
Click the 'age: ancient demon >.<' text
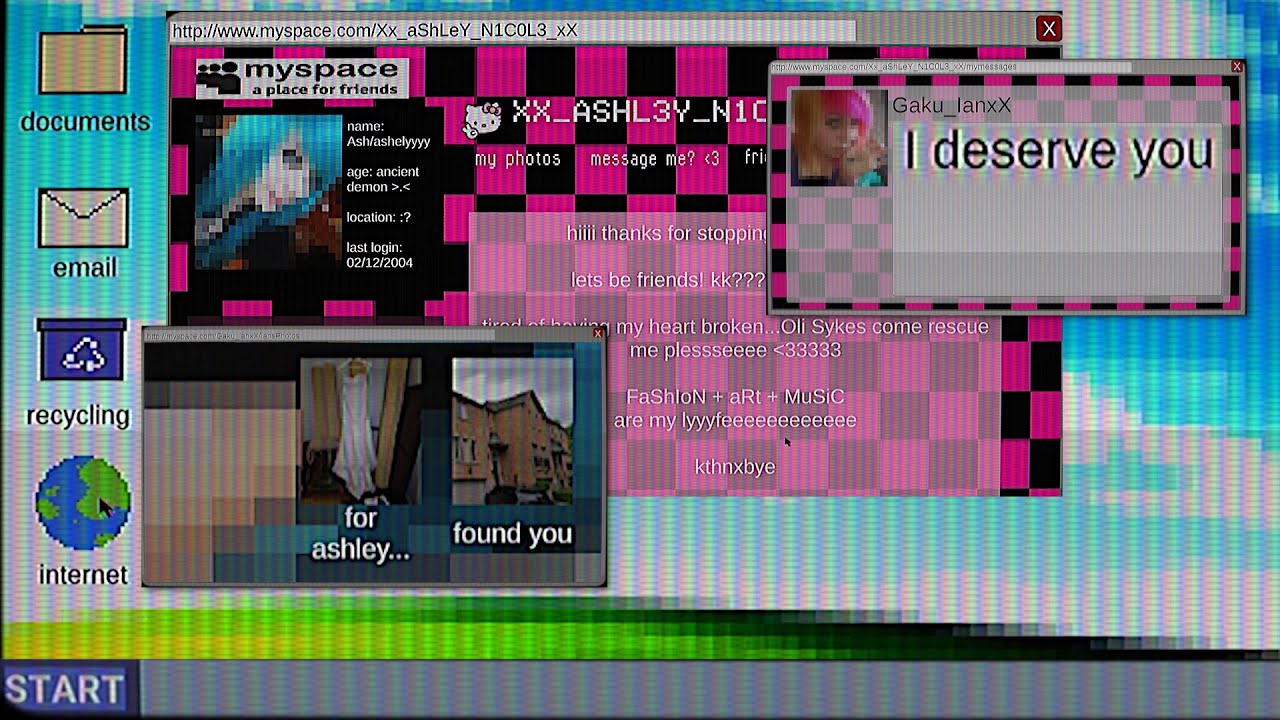(x=383, y=179)
